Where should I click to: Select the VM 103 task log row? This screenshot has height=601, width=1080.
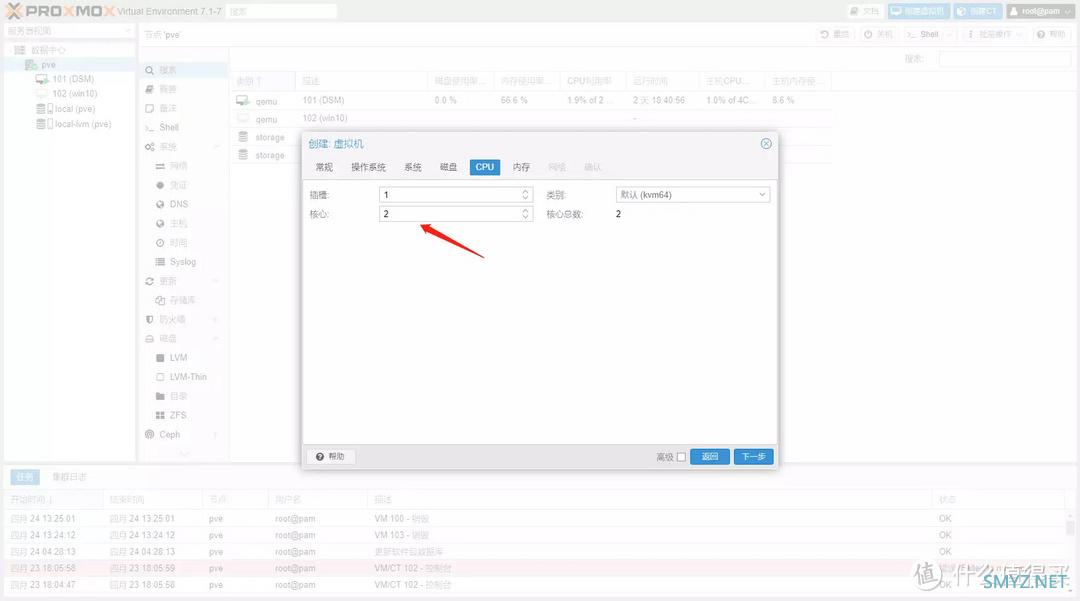tap(534, 535)
